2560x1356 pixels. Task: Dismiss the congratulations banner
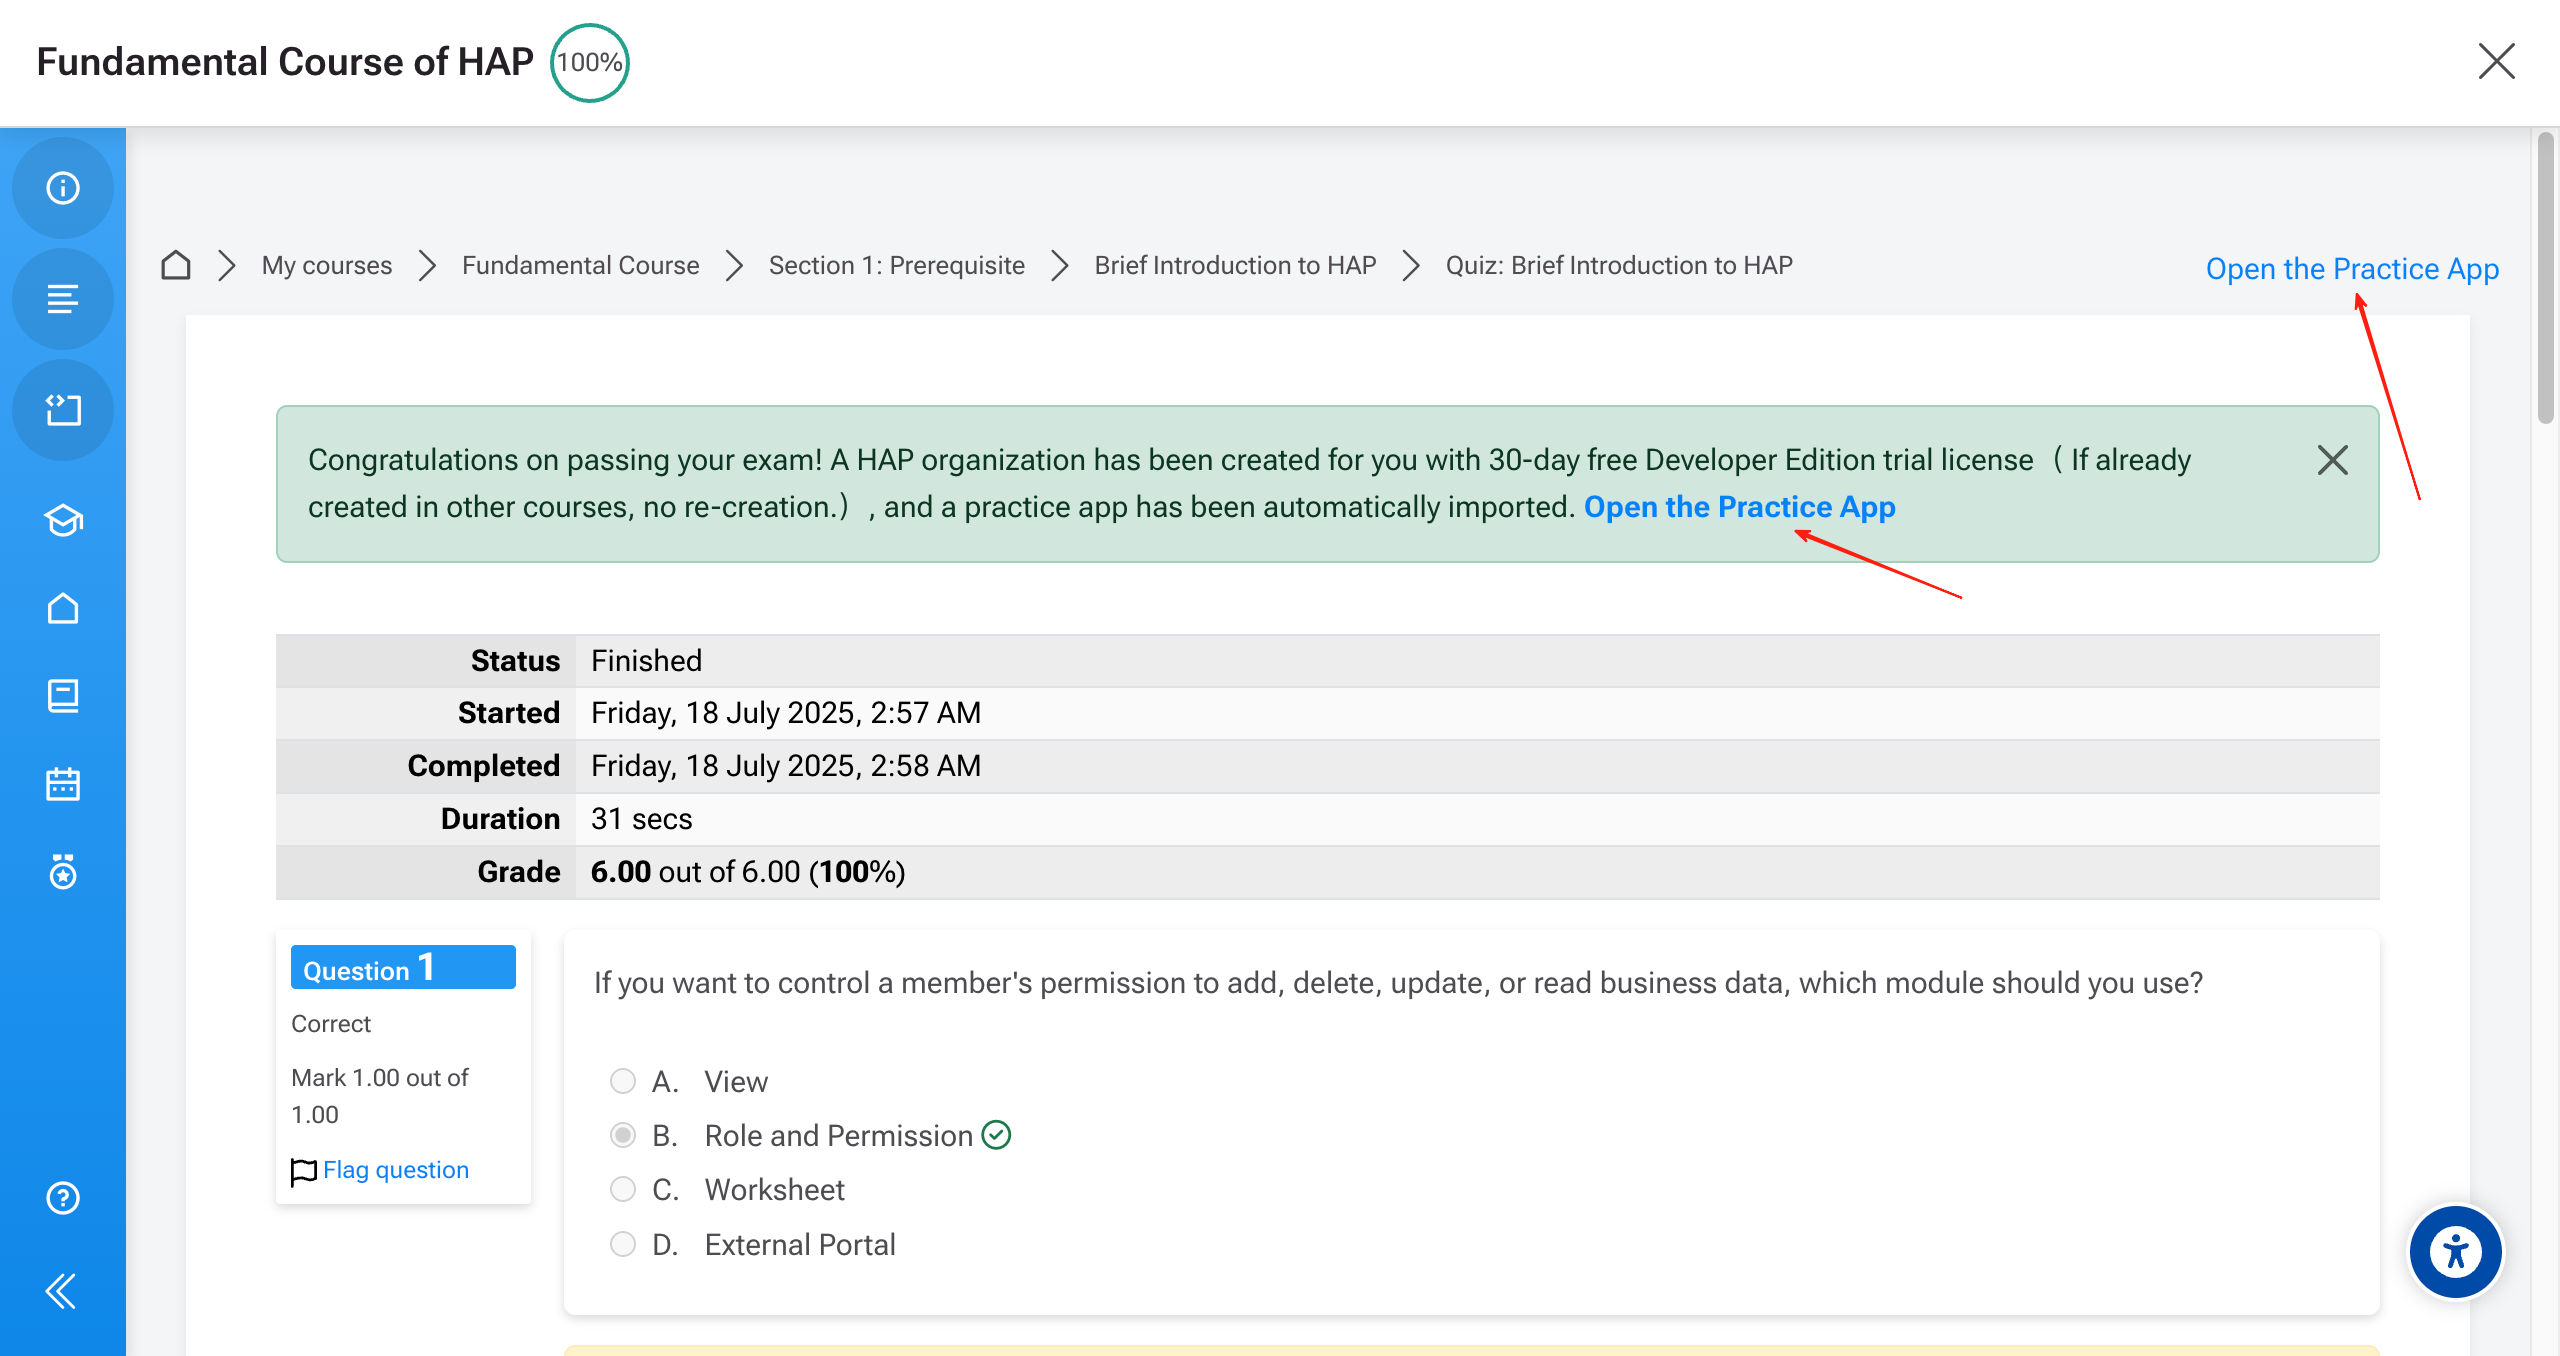tap(2333, 460)
